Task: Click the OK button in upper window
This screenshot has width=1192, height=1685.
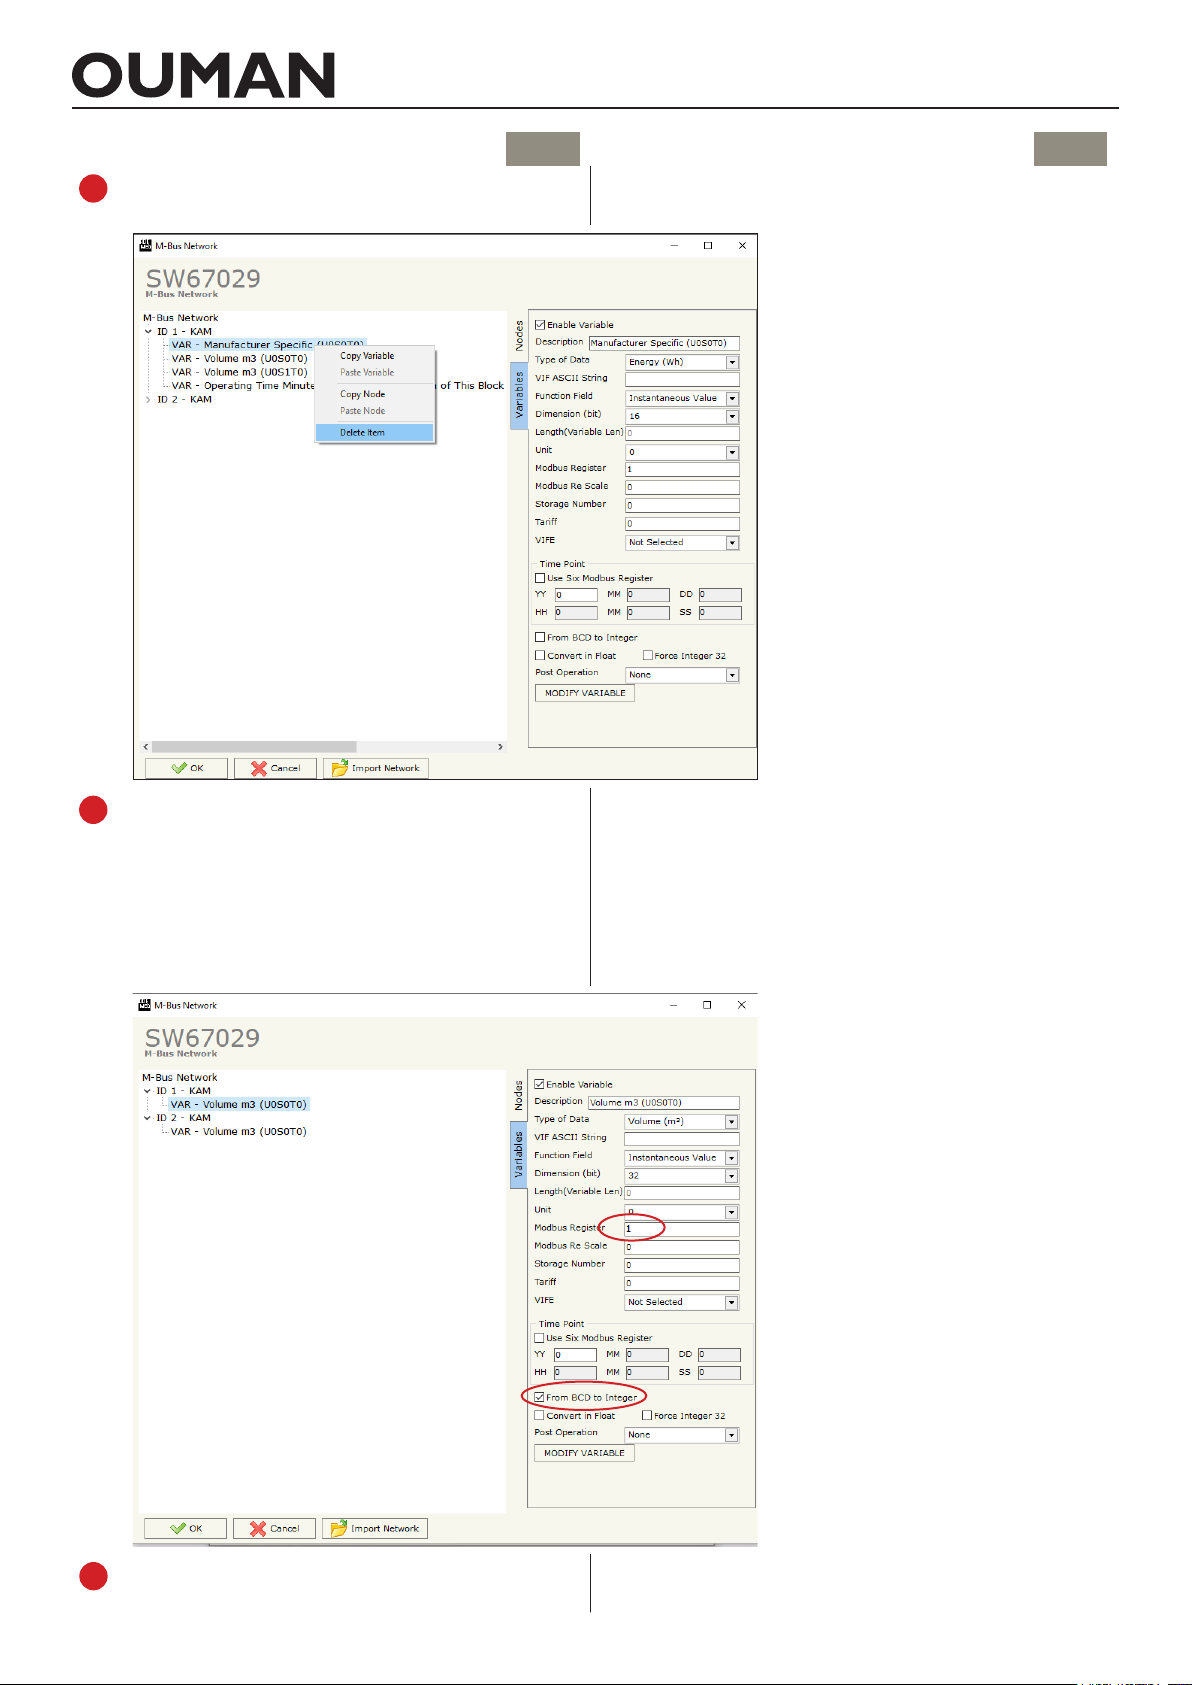Action: pos(187,768)
